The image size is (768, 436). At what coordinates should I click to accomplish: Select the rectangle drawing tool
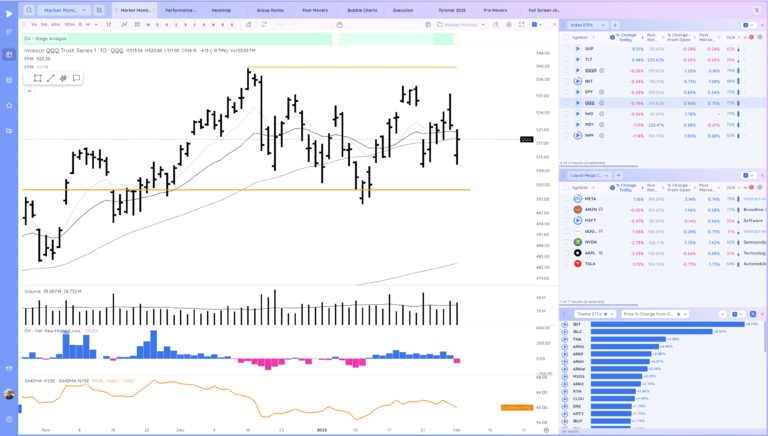tap(37, 77)
